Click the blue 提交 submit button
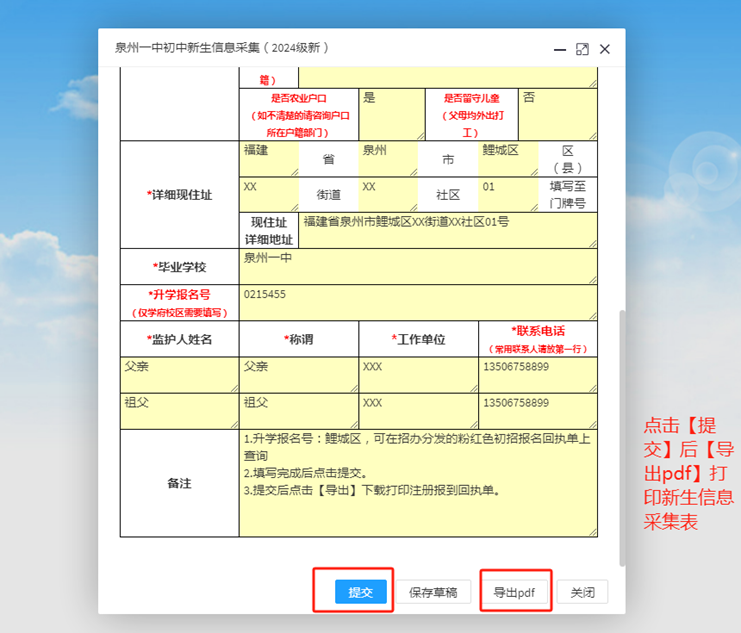 click(360, 592)
